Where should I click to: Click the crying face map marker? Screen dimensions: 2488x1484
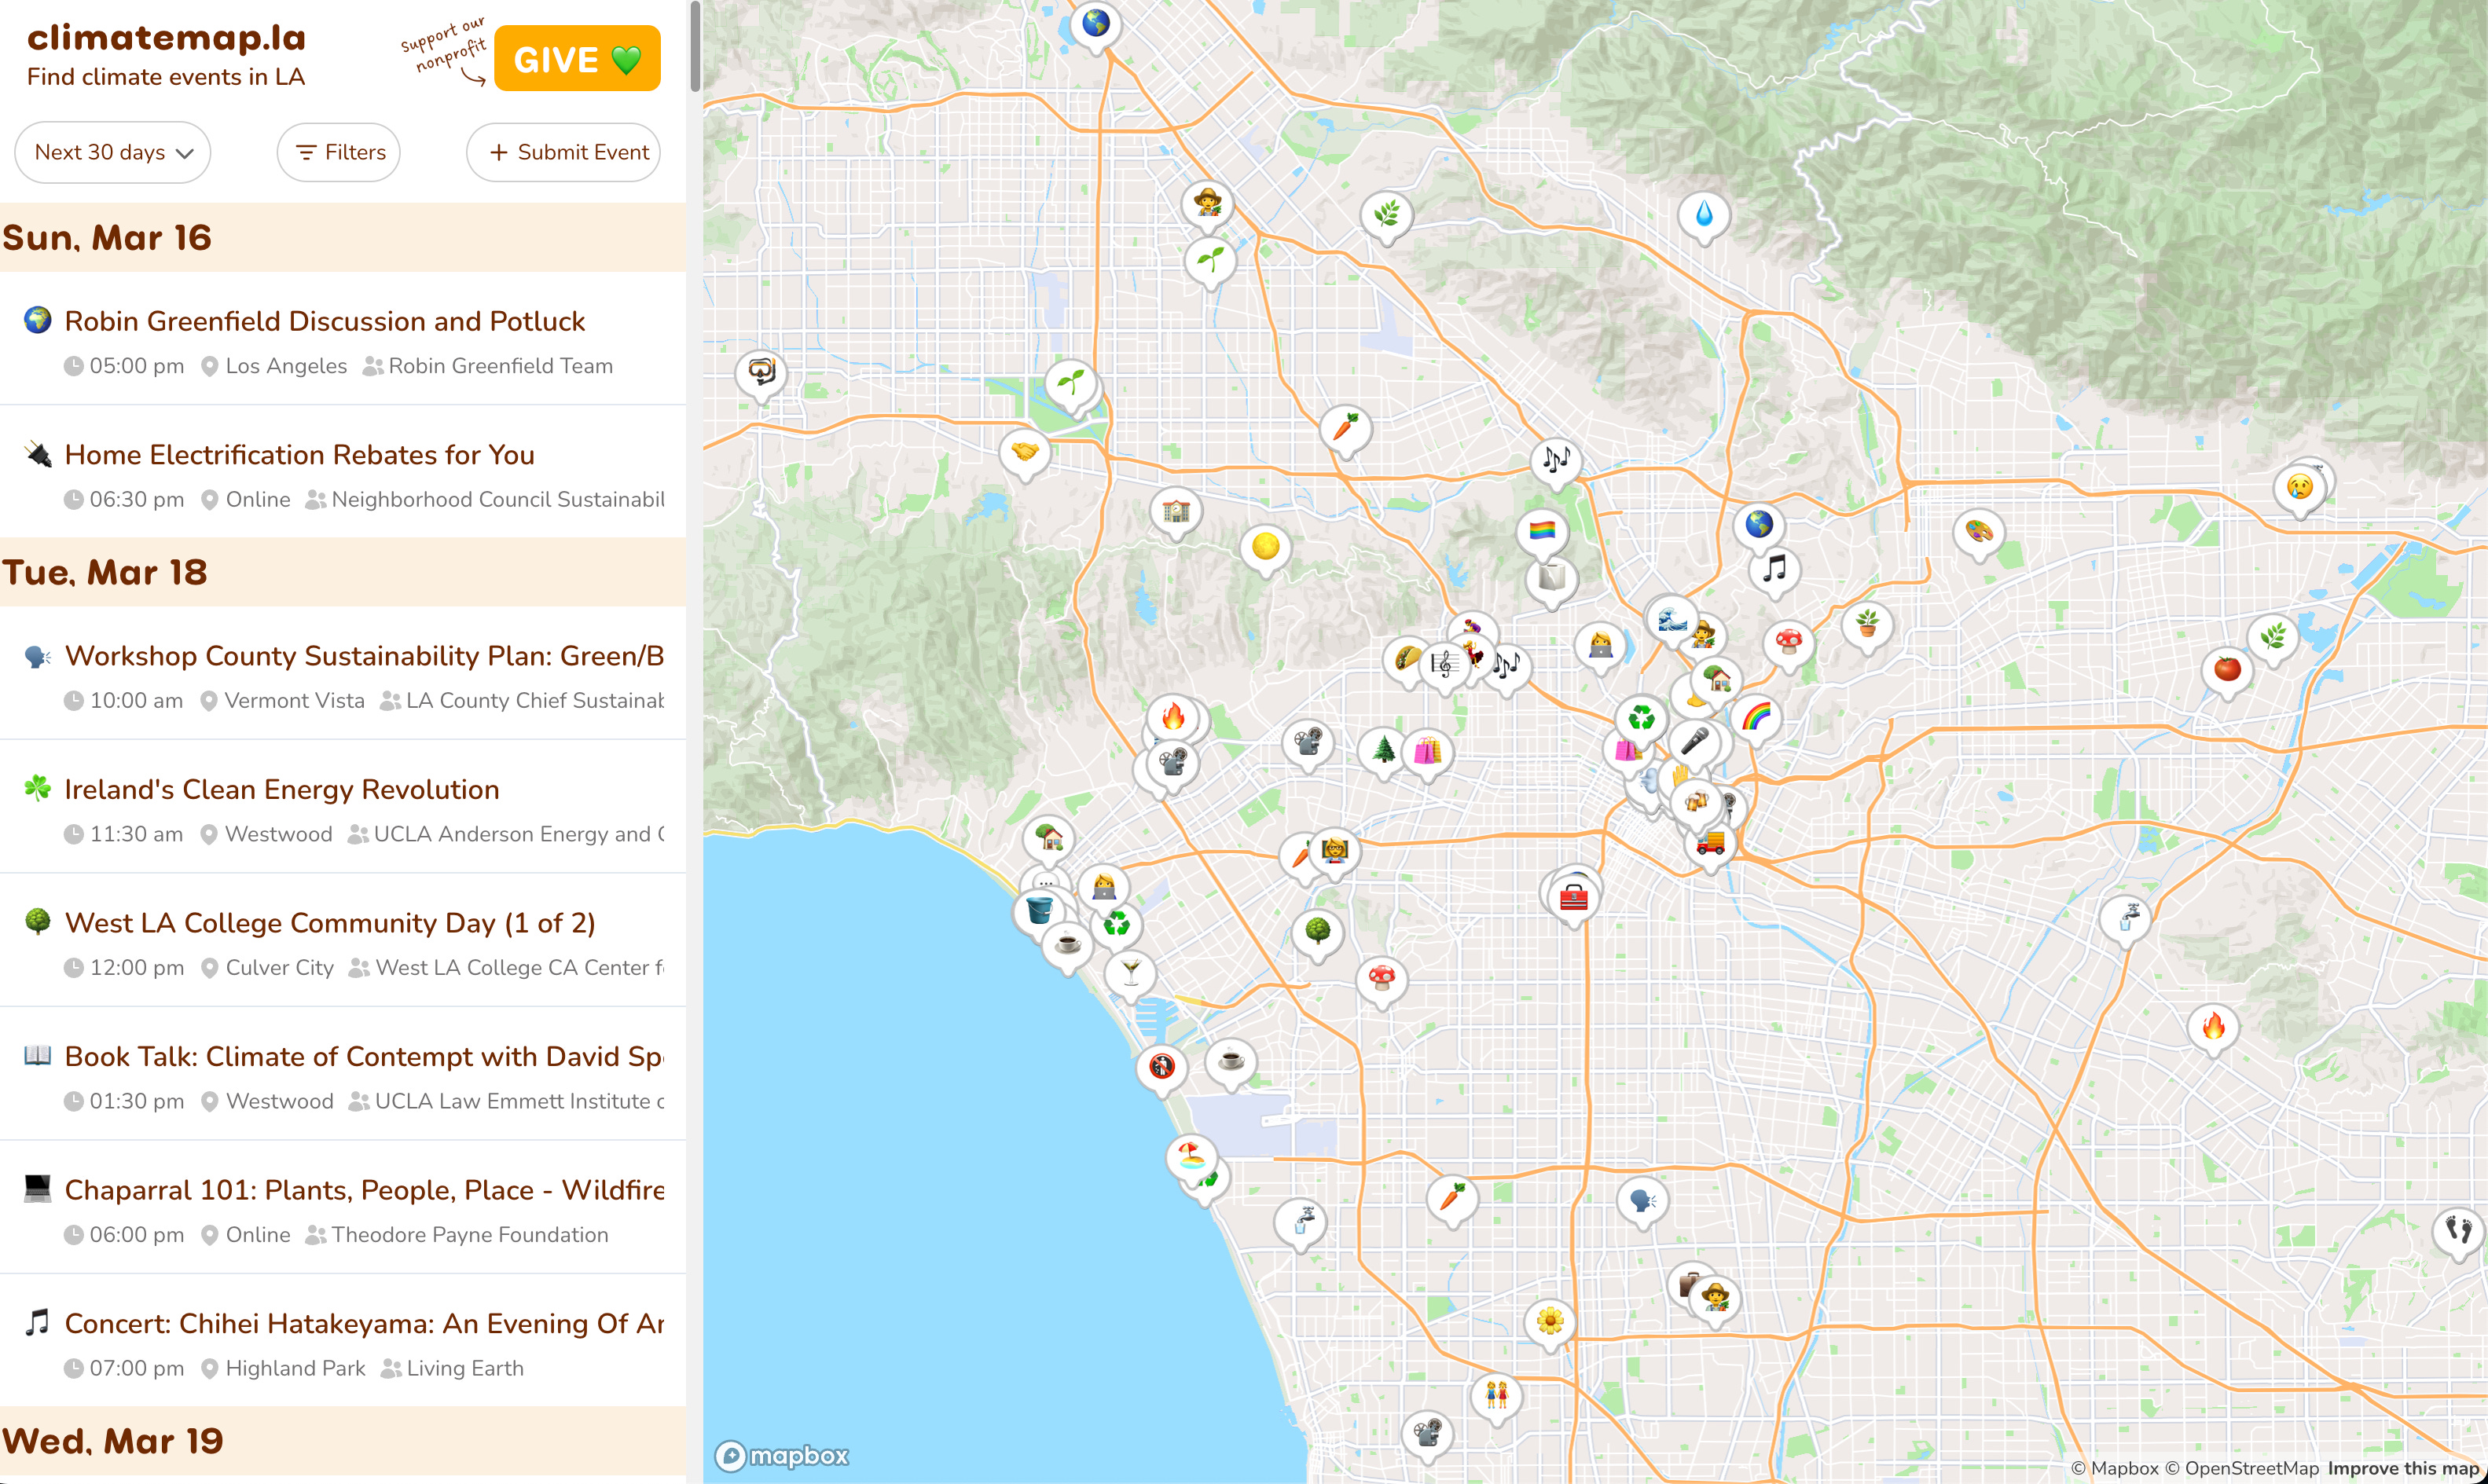click(2299, 487)
